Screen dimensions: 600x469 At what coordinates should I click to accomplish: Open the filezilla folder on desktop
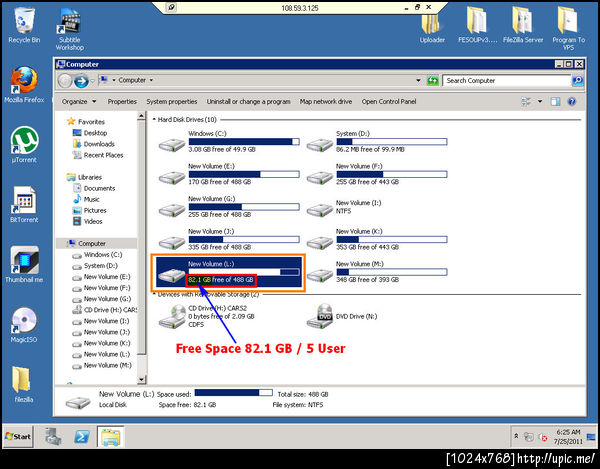click(x=23, y=384)
